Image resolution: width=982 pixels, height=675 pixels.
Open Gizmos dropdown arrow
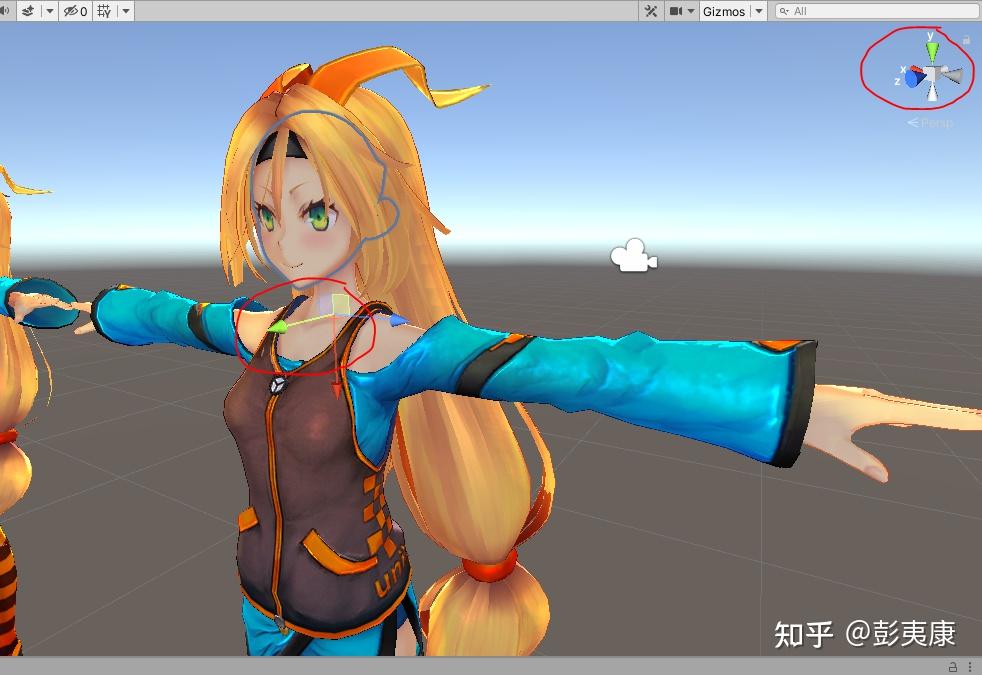pos(758,11)
